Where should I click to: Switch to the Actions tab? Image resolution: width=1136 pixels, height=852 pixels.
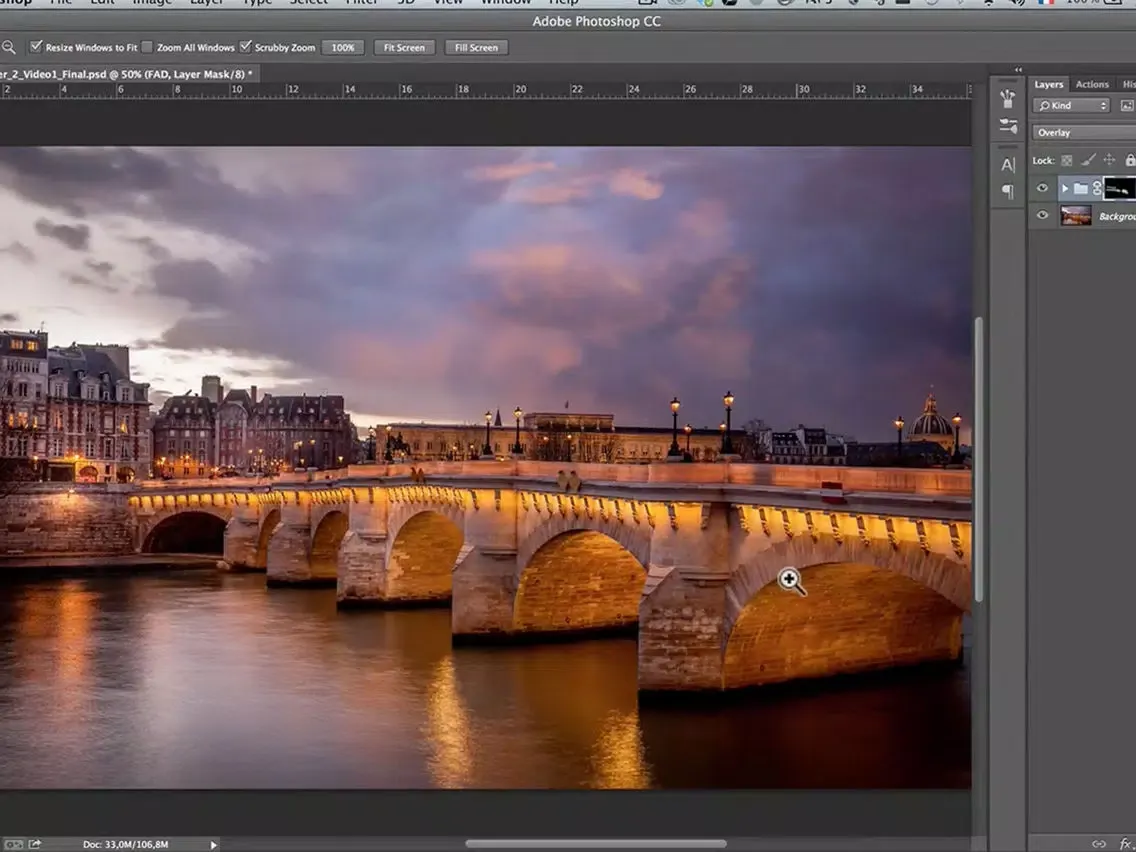(x=1092, y=84)
